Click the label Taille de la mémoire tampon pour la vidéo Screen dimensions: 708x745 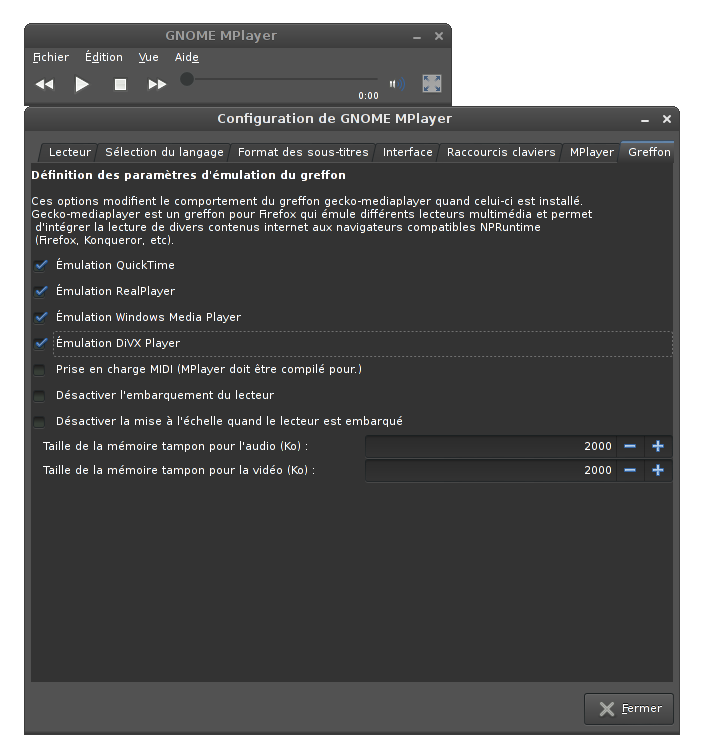pyautogui.click(x=179, y=470)
